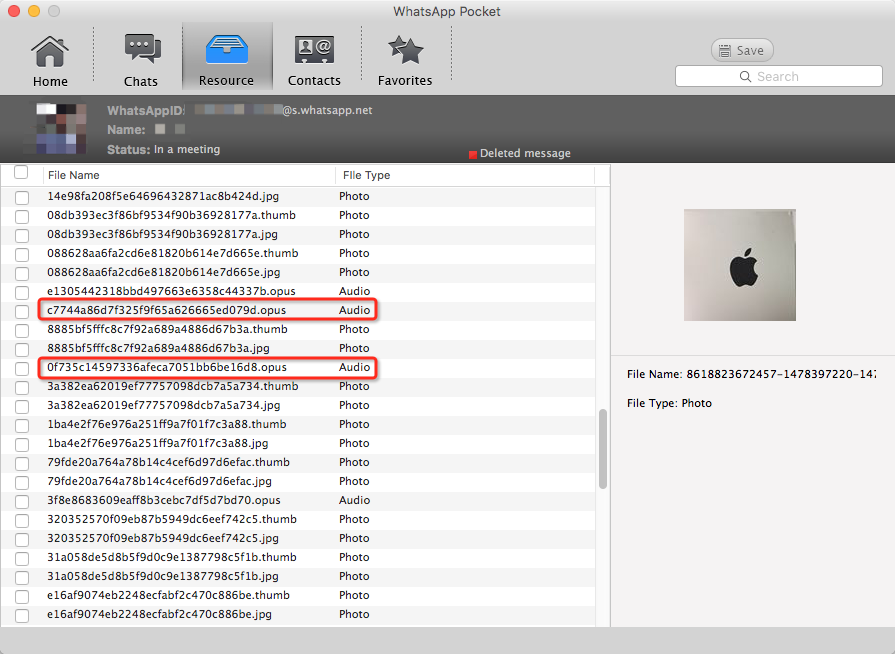This screenshot has width=895, height=654.
Task: Select file 79fde20a764a78b14c4cef6d97d6efac.thumb
Action: coord(168,462)
